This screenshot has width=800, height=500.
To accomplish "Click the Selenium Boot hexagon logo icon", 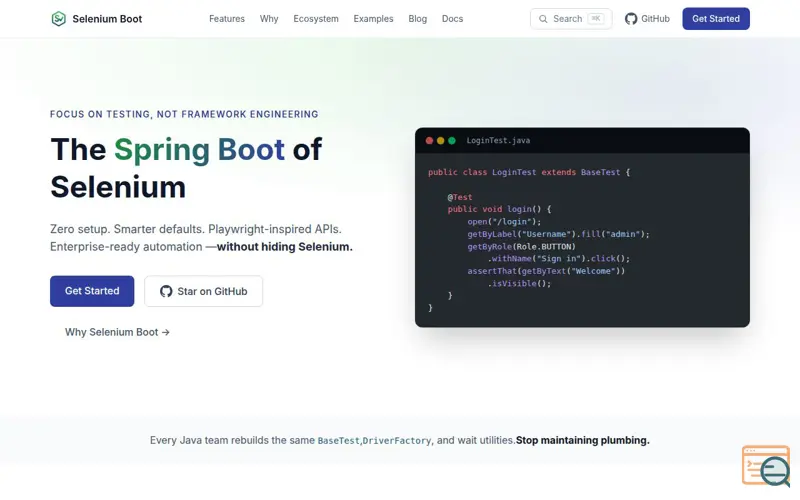I will (59, 19).
